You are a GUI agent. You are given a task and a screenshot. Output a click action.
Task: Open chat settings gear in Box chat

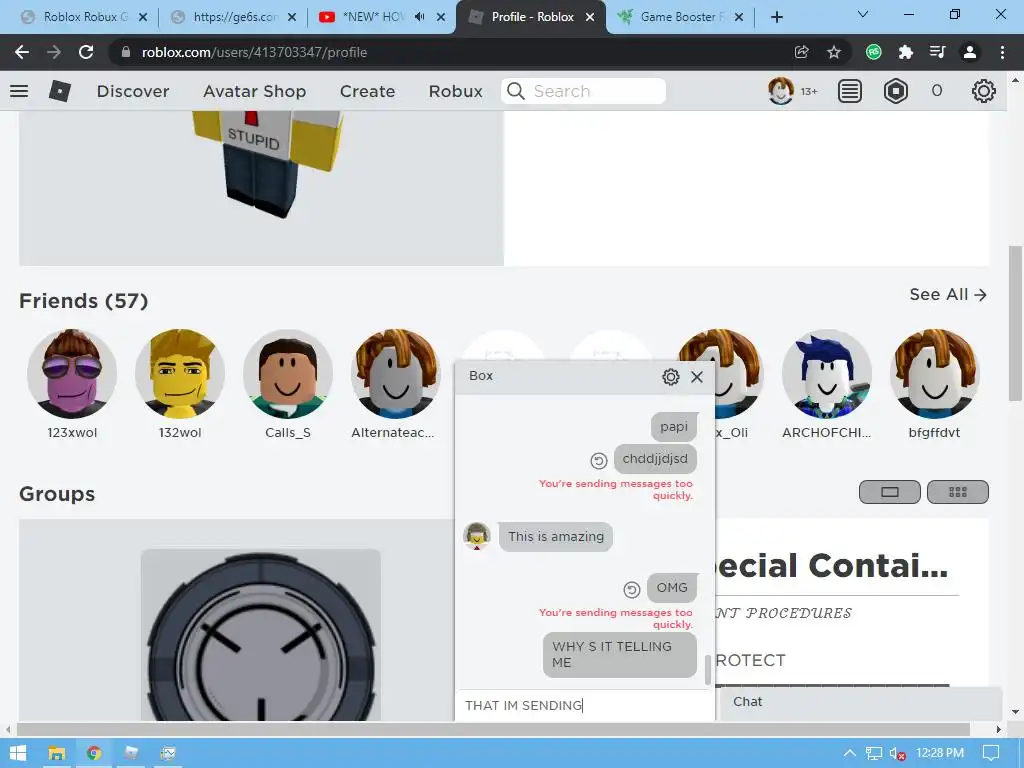(x=670, y=377)
